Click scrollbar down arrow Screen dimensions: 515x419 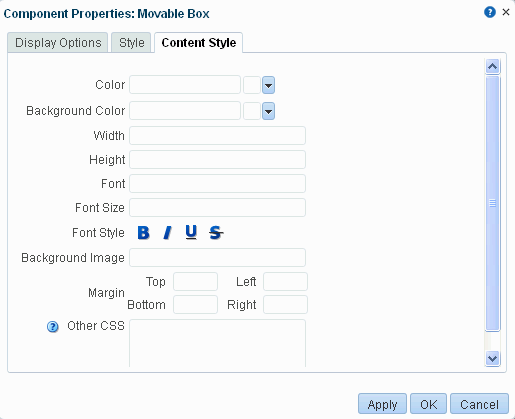coord(492,358)
